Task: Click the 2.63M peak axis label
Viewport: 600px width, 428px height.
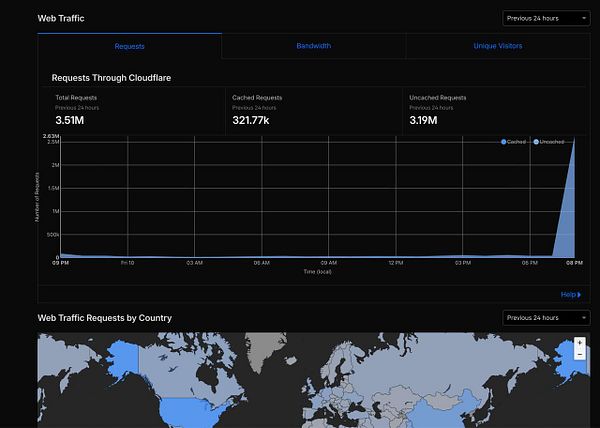Action: click(x=51, y=136)
